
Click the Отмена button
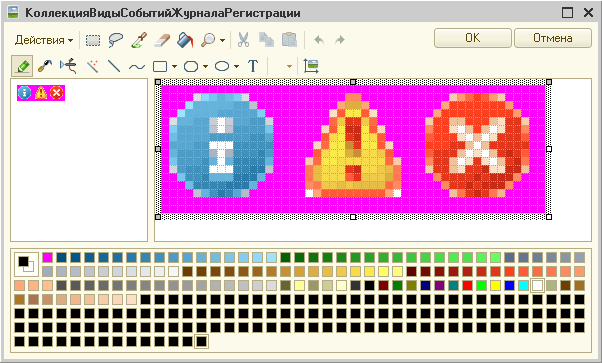tap(552, 38)
